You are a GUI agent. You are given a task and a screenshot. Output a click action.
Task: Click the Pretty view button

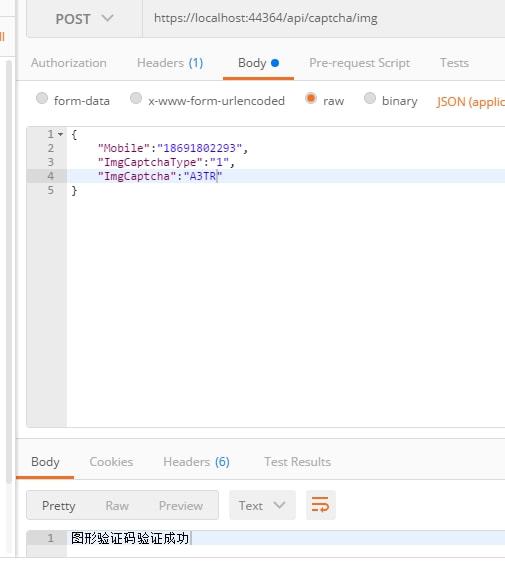(59, 505)
